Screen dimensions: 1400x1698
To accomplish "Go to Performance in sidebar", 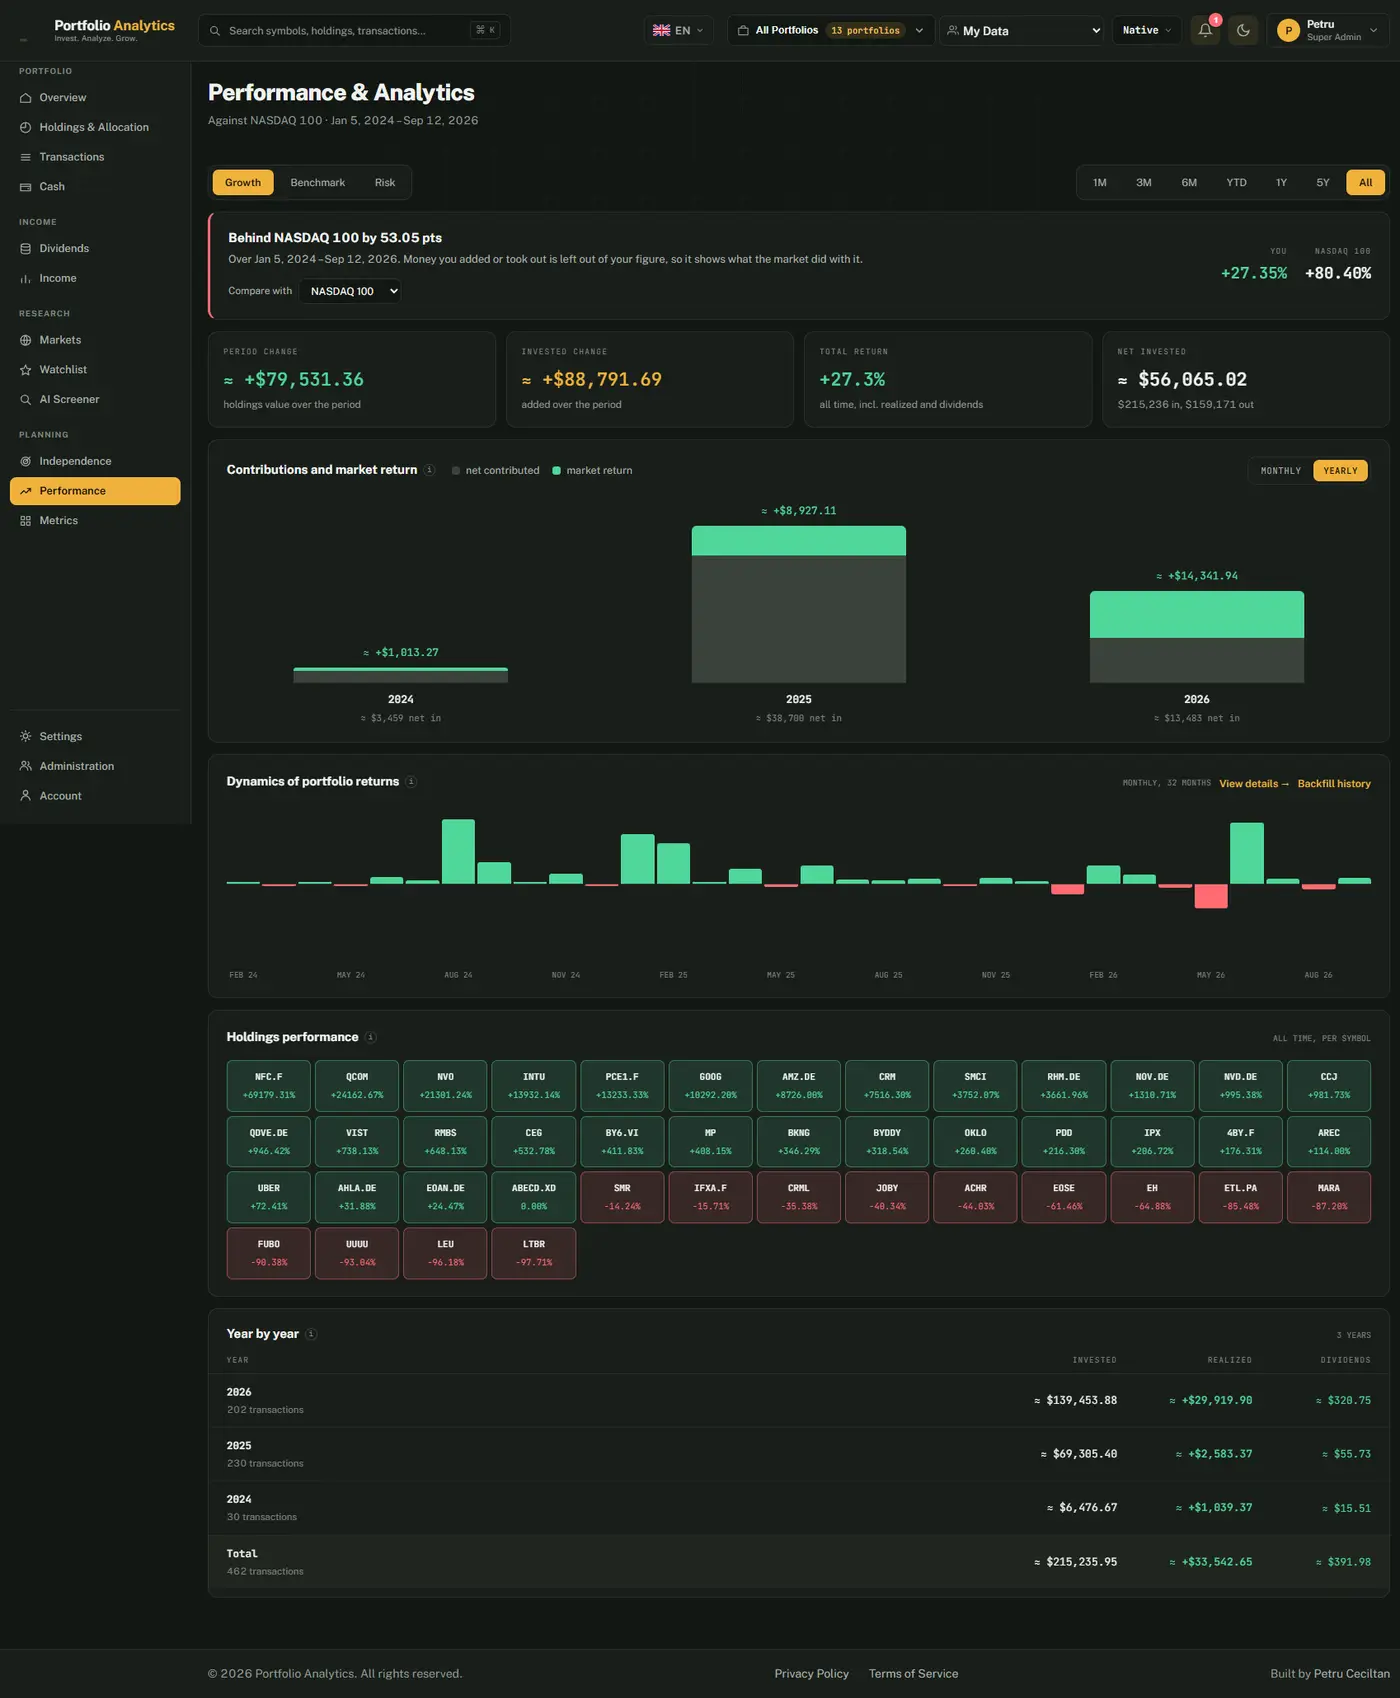I will pyautogui.click(x=95, y=491).
